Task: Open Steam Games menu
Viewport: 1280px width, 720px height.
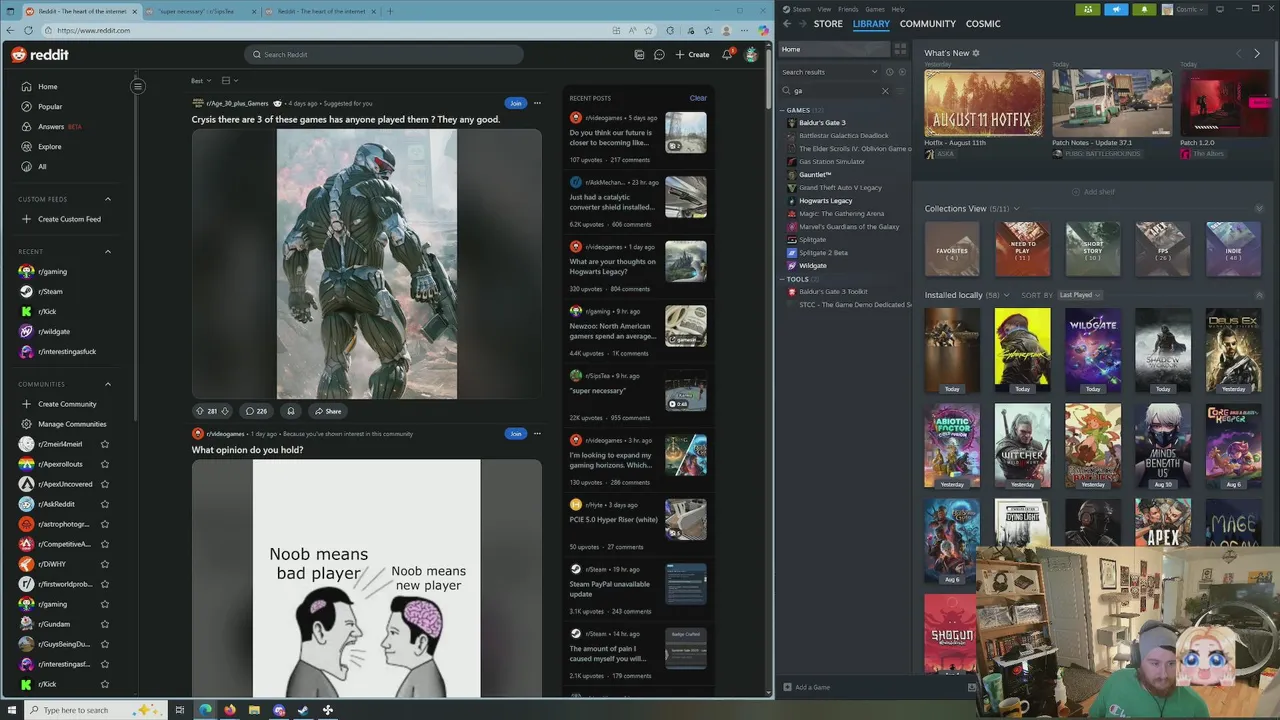Action: click(875, 9)
